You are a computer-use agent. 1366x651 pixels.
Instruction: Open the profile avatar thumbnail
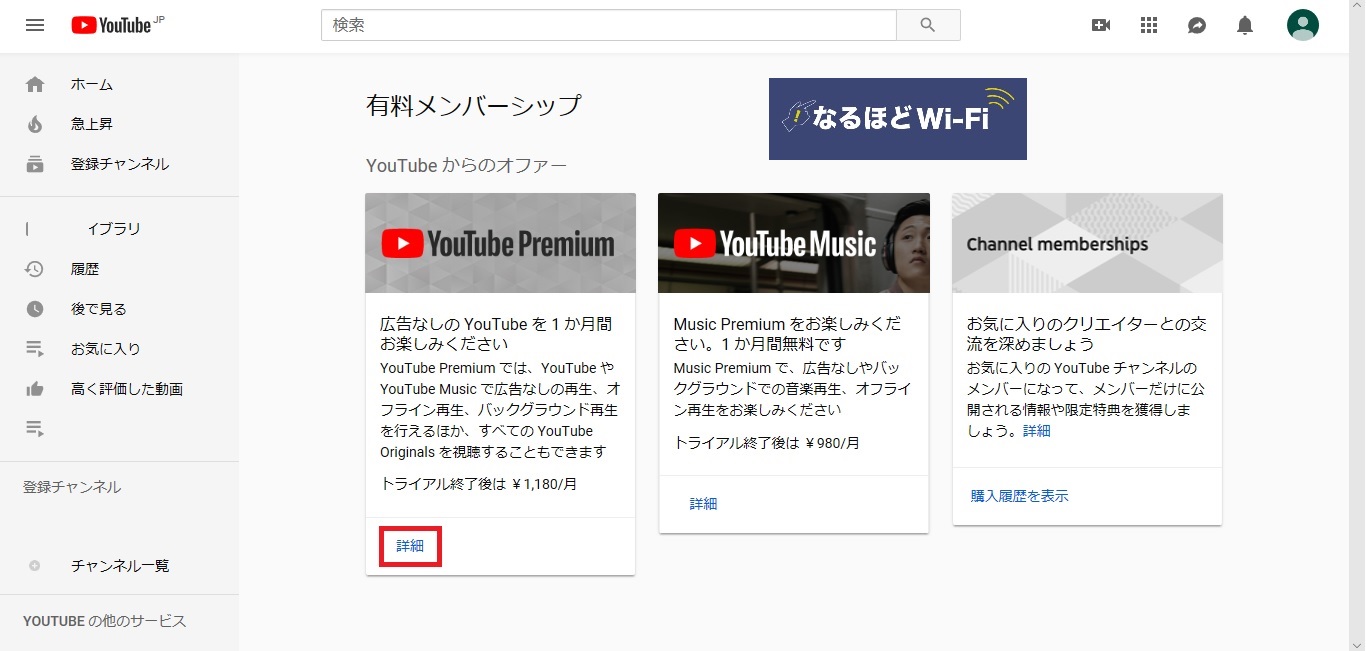point(1302,25)
